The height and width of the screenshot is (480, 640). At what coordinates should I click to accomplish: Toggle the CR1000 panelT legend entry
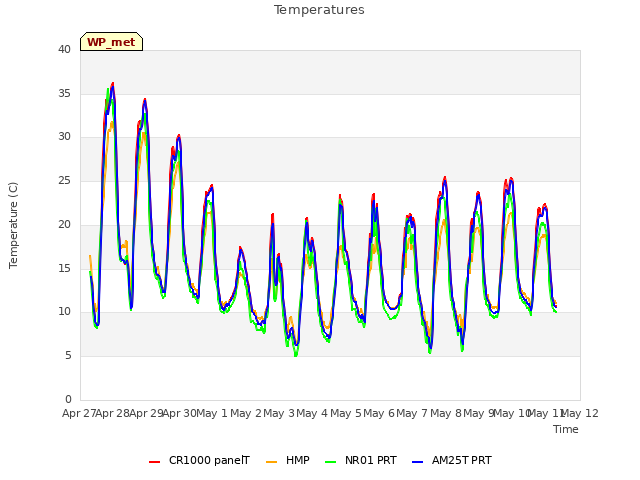click(199, 460)
